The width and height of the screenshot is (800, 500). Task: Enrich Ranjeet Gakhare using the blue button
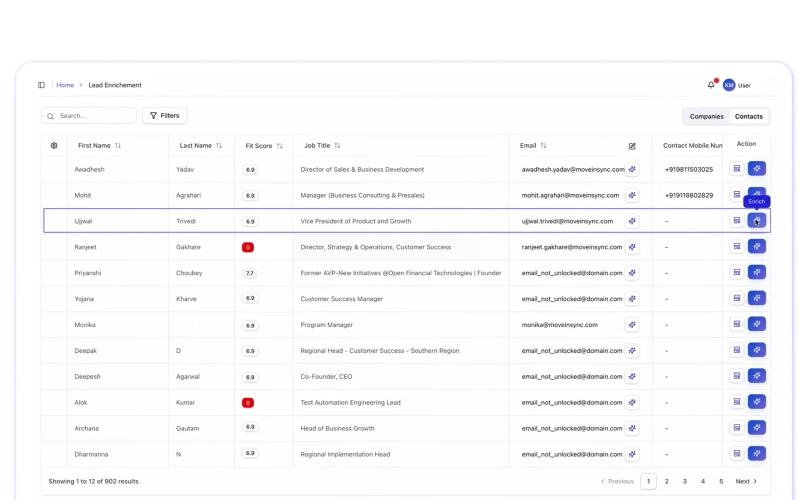[757, 246]
